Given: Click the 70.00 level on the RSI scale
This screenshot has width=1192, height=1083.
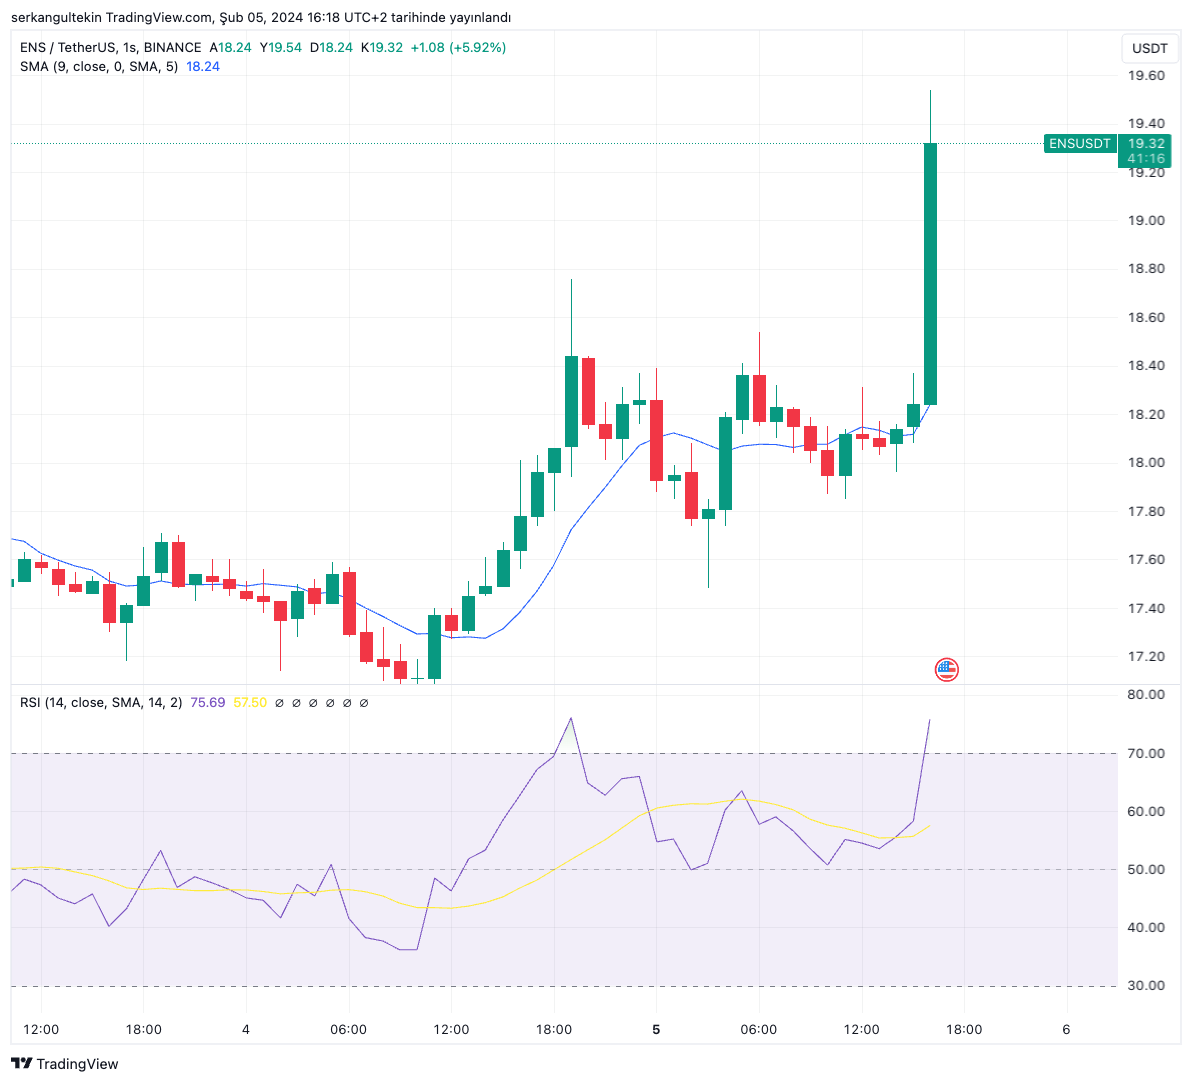Looking at the screenshot, I should click(1145, 753).
